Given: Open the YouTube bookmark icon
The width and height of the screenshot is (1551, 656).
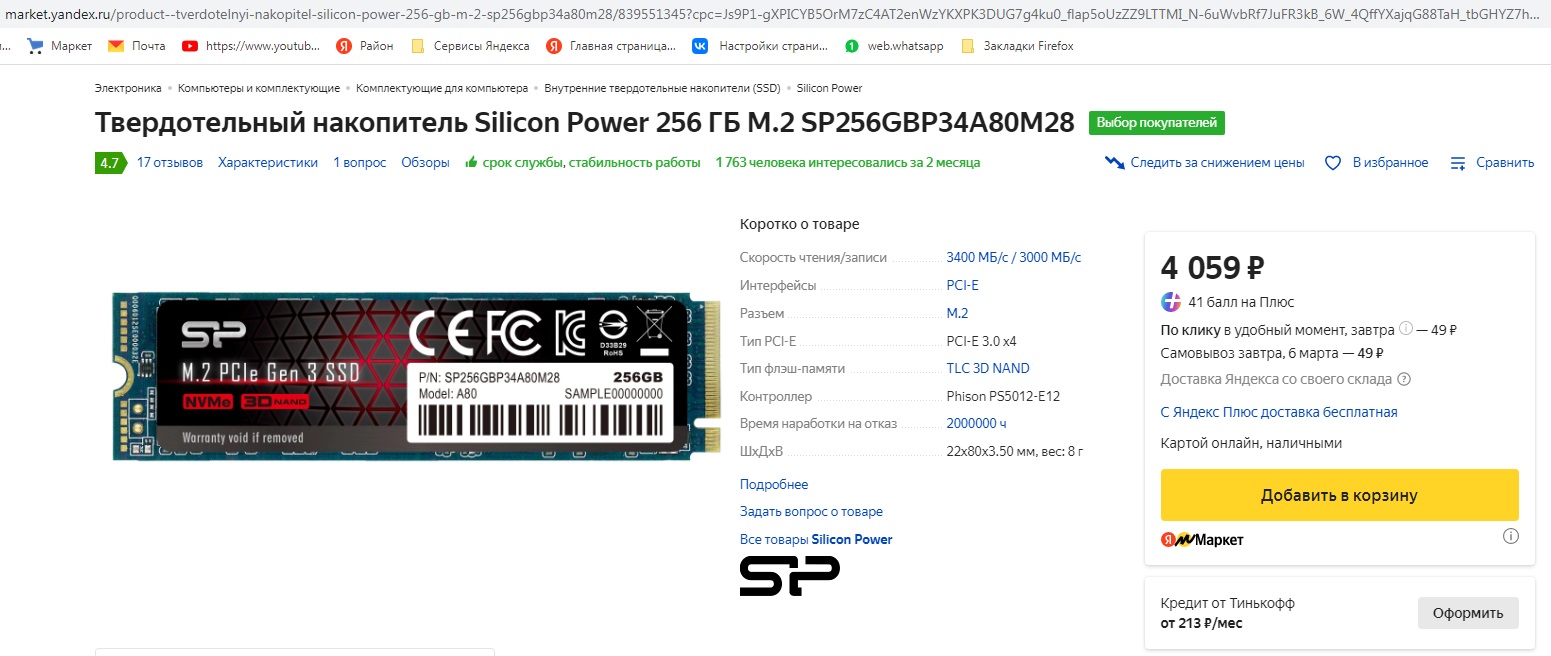Looking at the screenshot, I should tap(190, 46).
